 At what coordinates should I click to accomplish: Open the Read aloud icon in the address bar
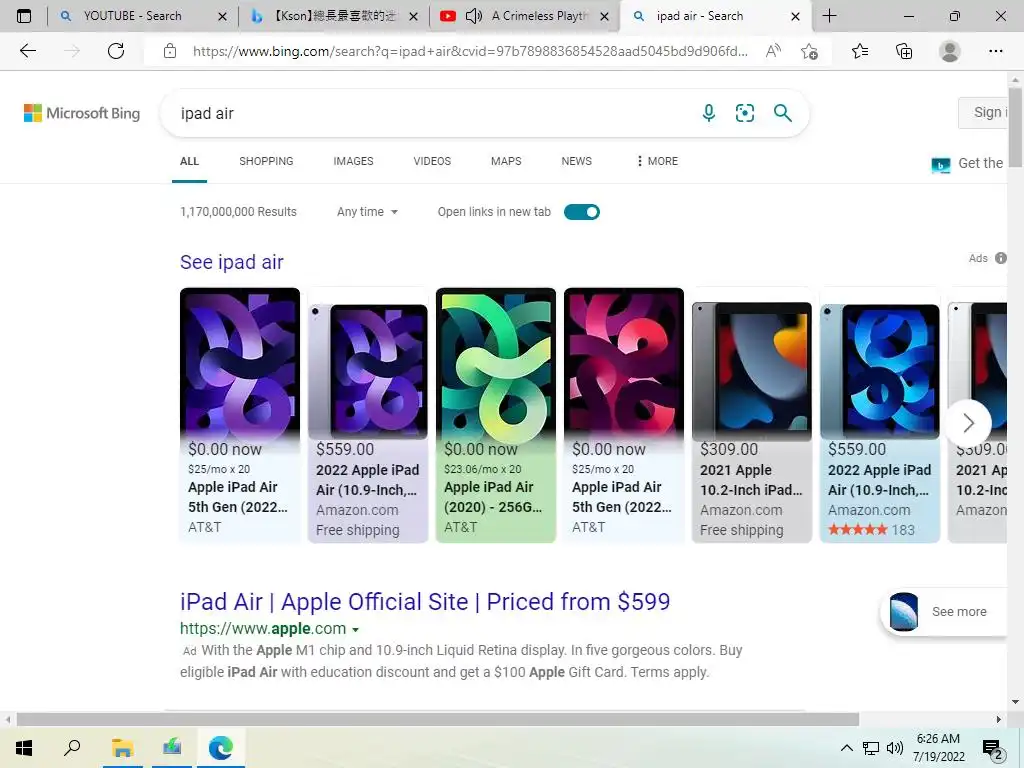tap(773, 51)
